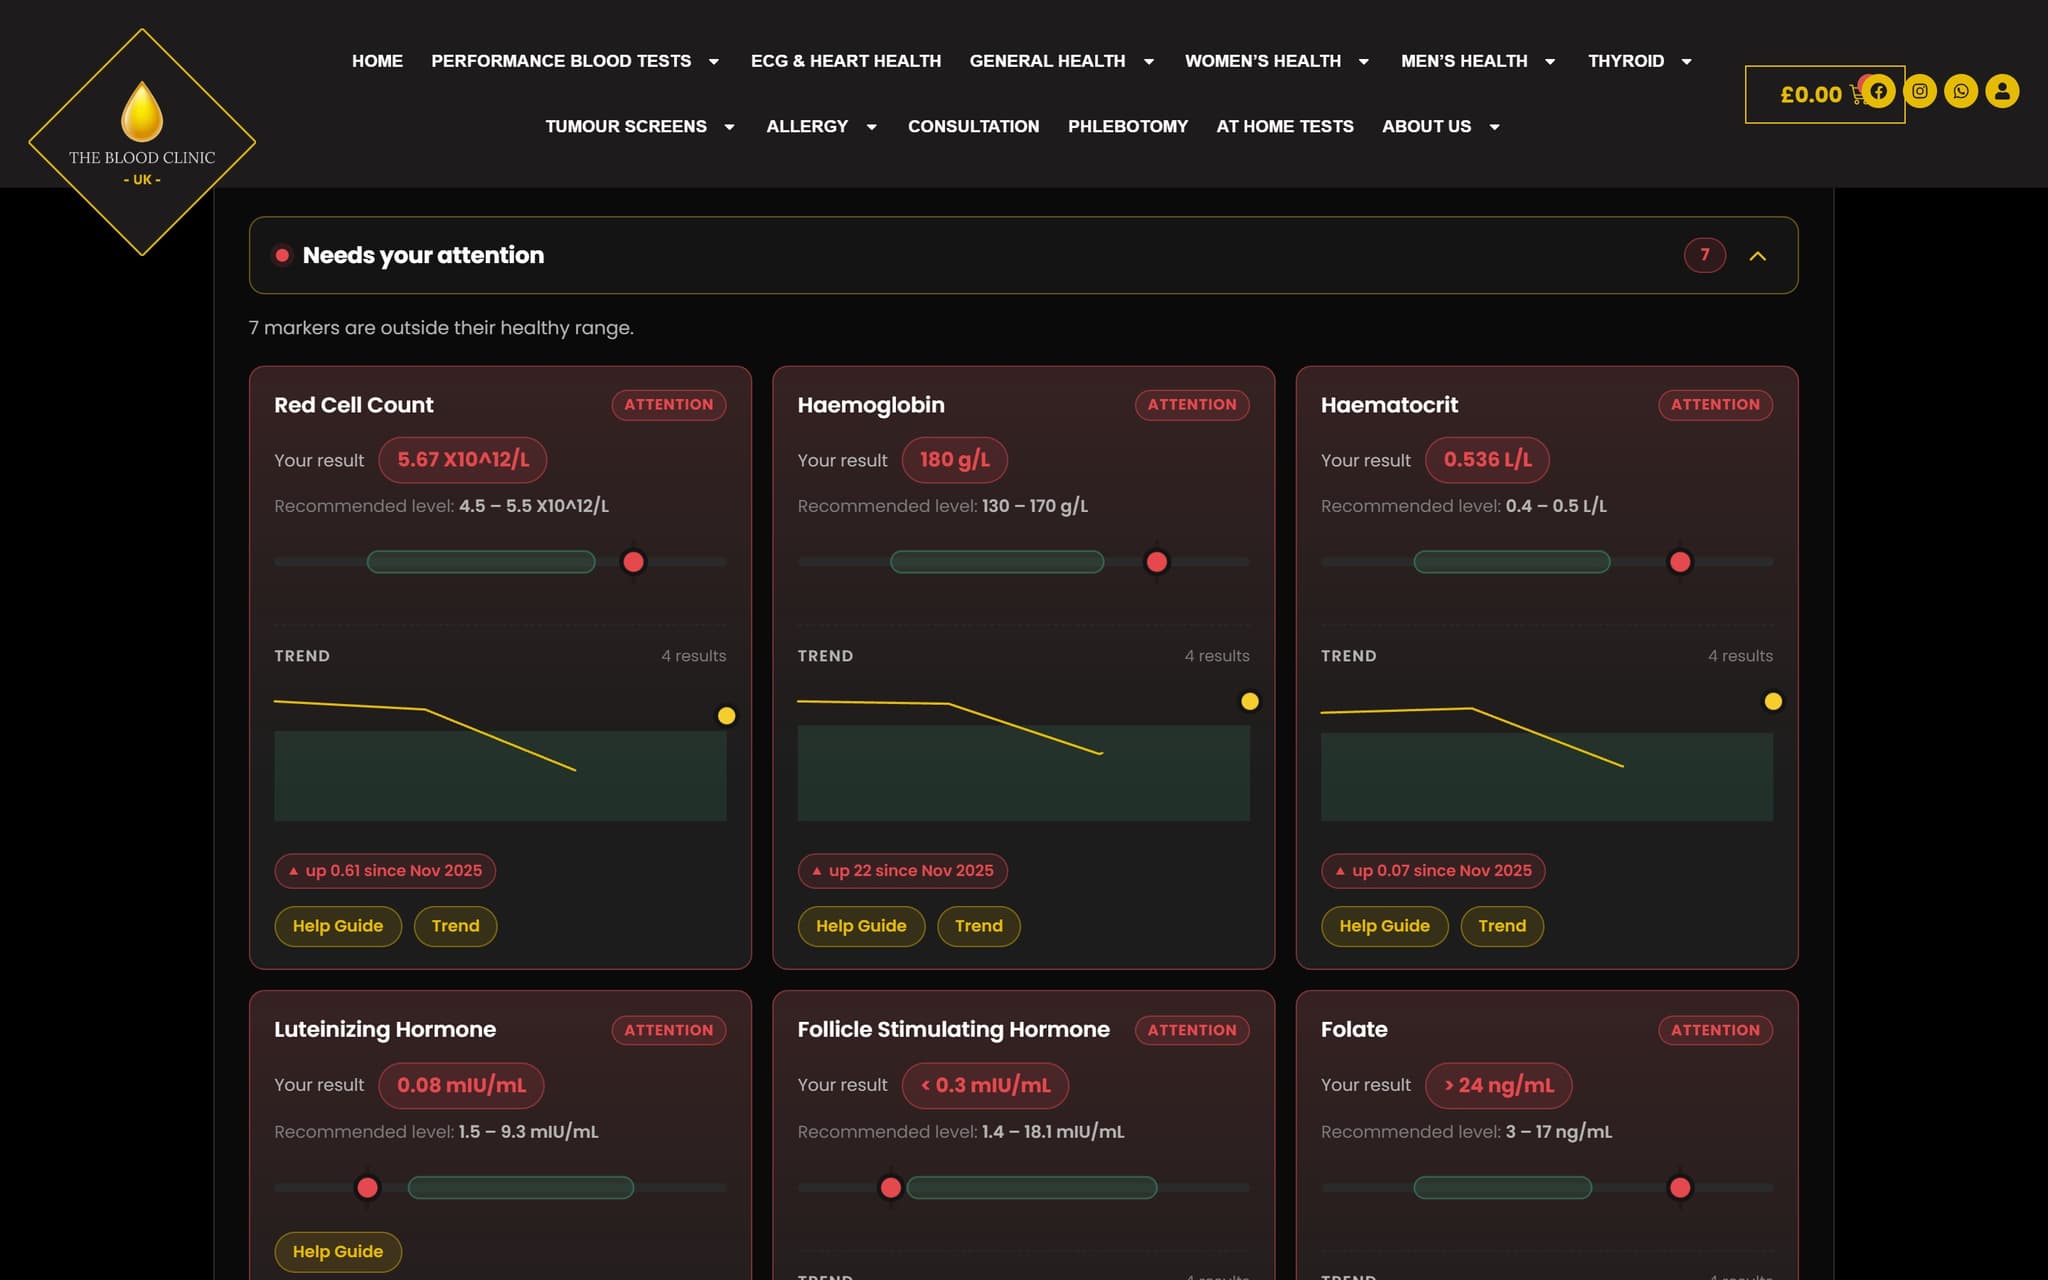Open Trend button for Haemoglobin
The width and height of the screenshot is (2048, 1280).
click(979, 926)
